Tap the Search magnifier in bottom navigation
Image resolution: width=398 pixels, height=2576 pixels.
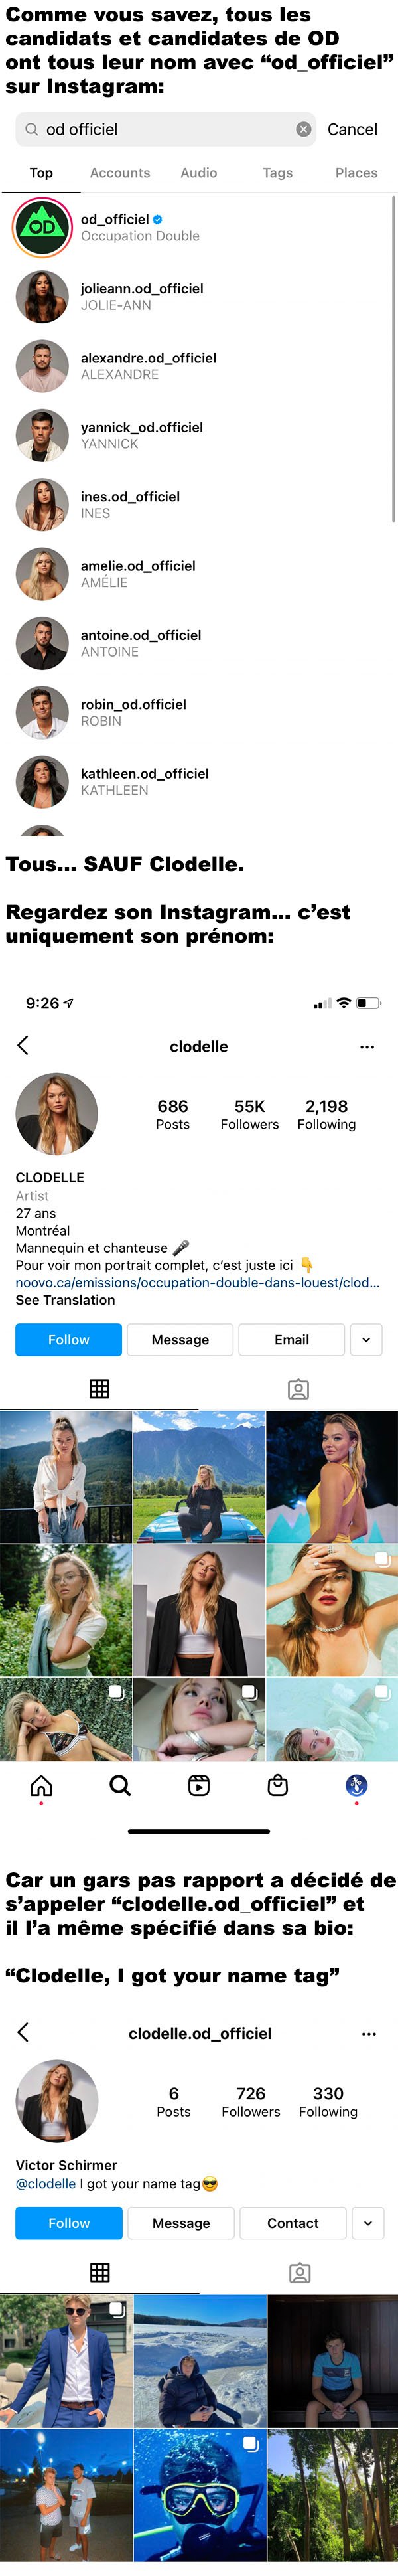click(120, 1785)
